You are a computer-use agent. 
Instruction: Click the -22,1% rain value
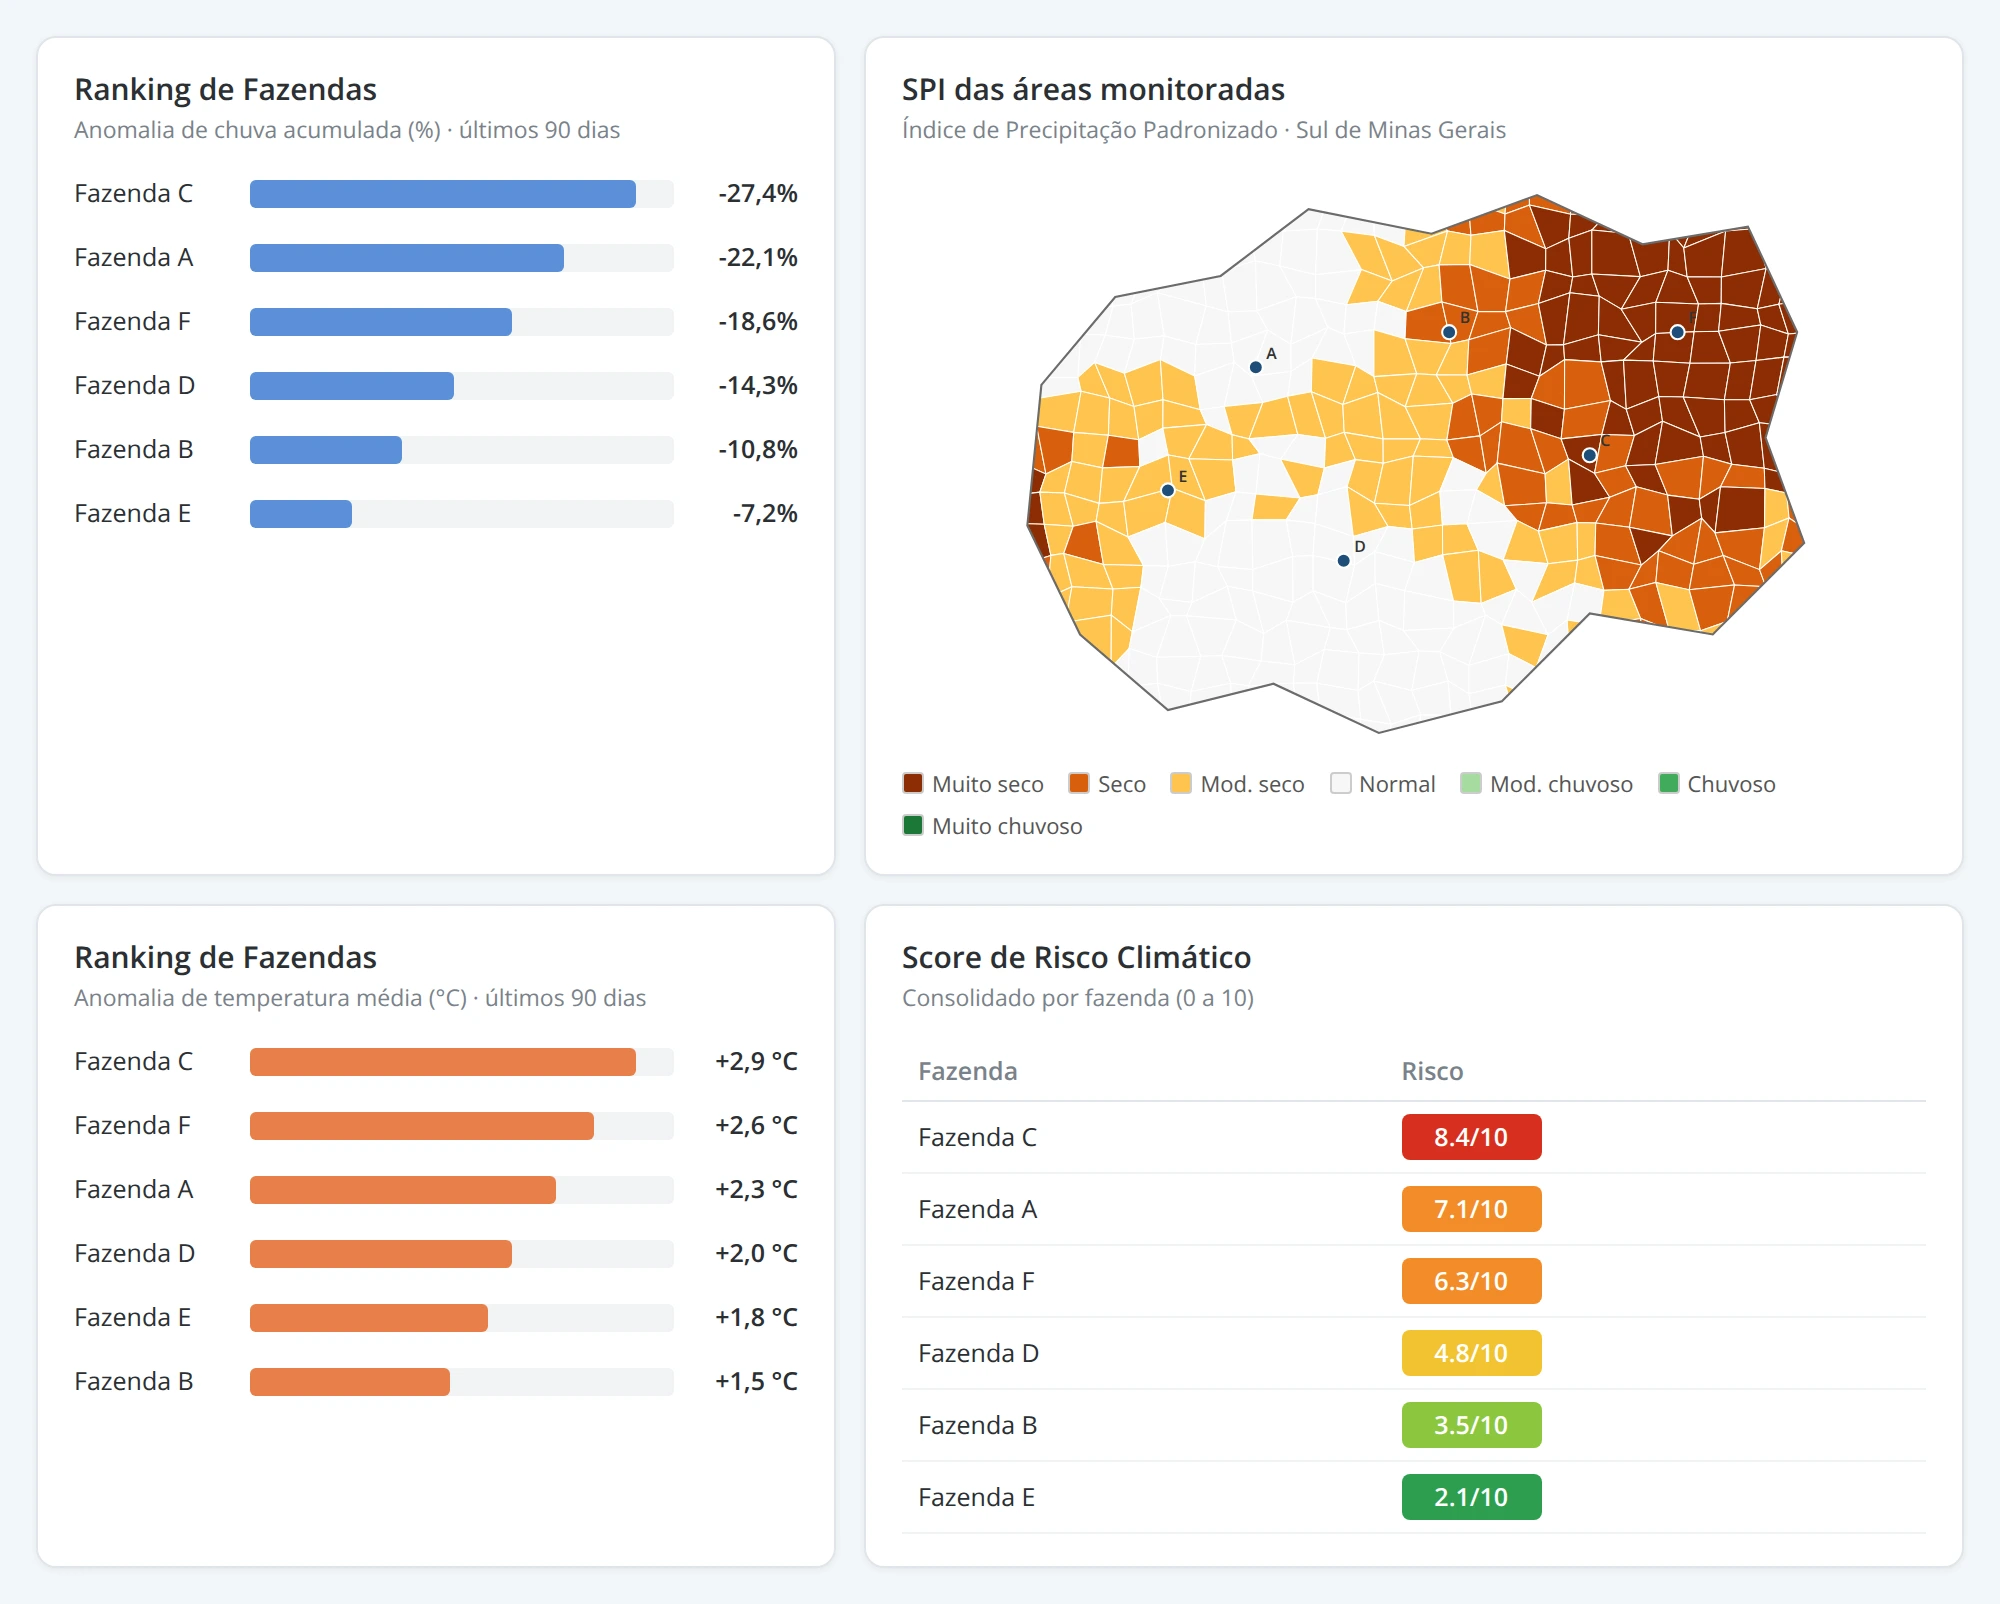(x=758, y=258)
